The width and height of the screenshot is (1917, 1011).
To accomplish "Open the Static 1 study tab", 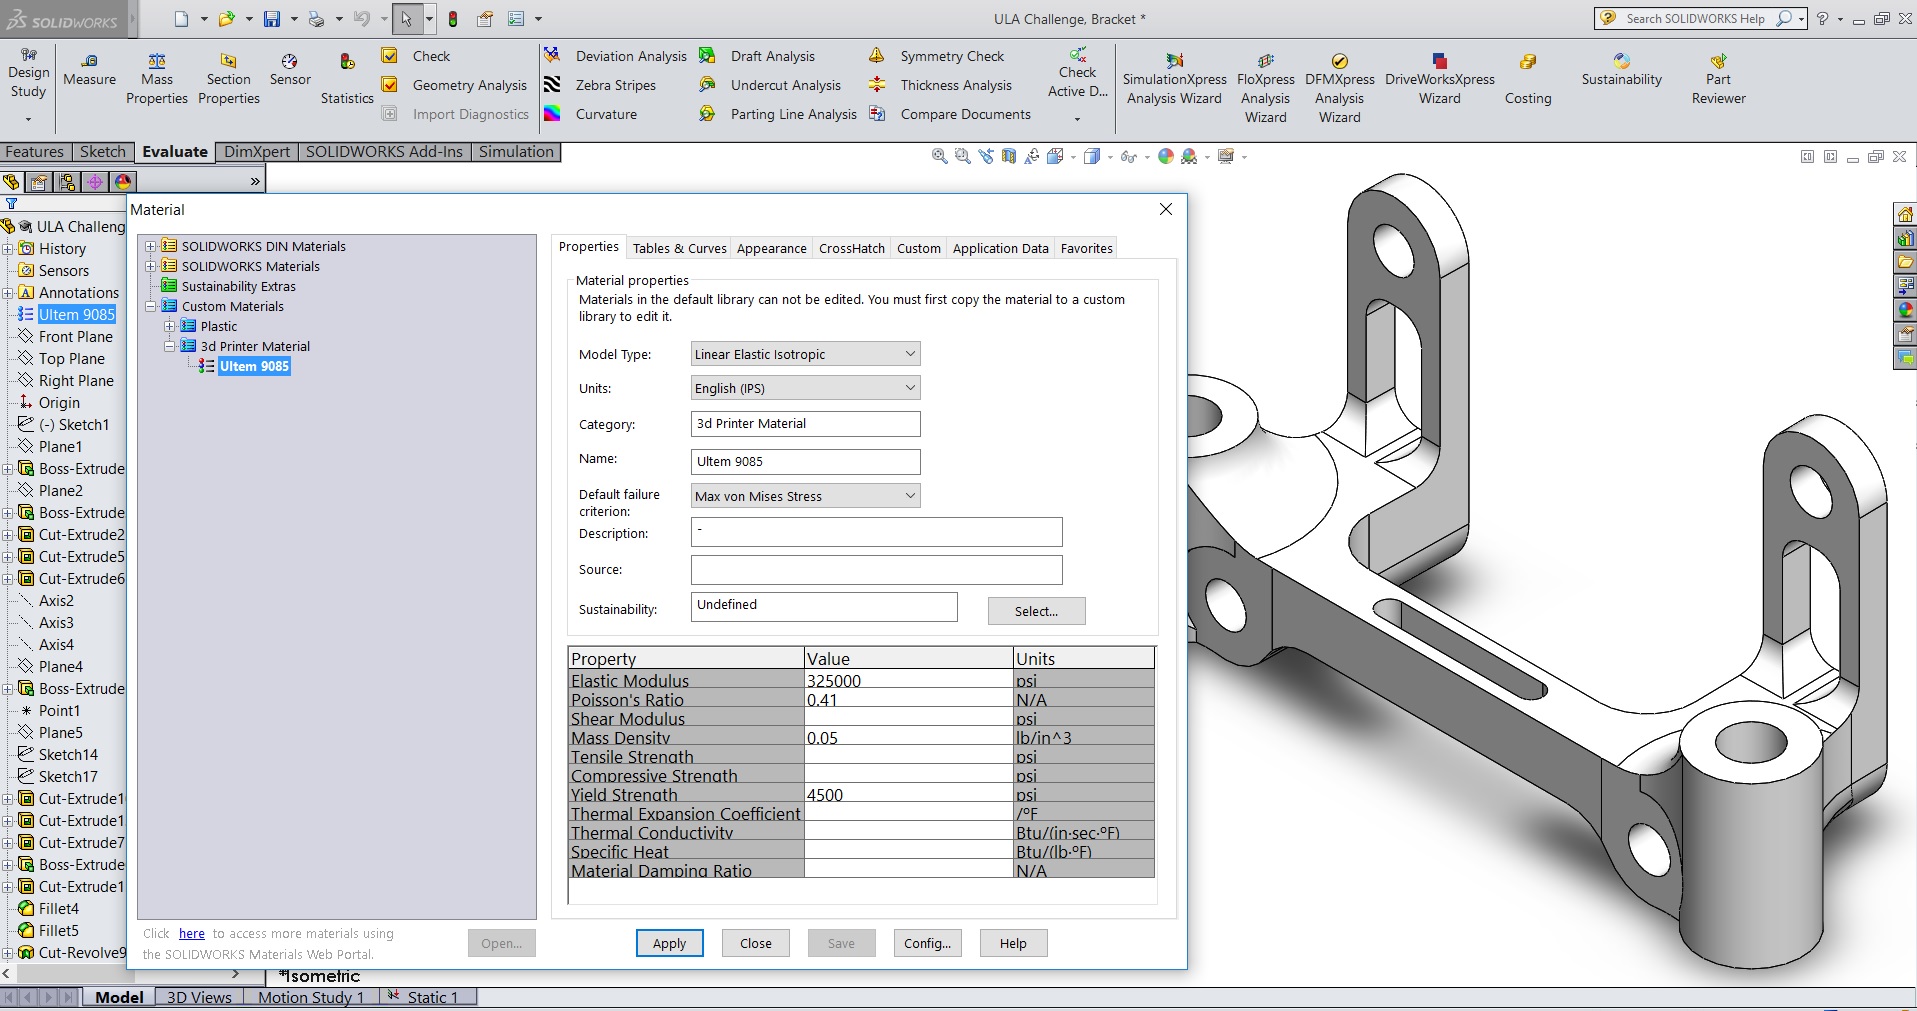I will click(x=430, y=997).
